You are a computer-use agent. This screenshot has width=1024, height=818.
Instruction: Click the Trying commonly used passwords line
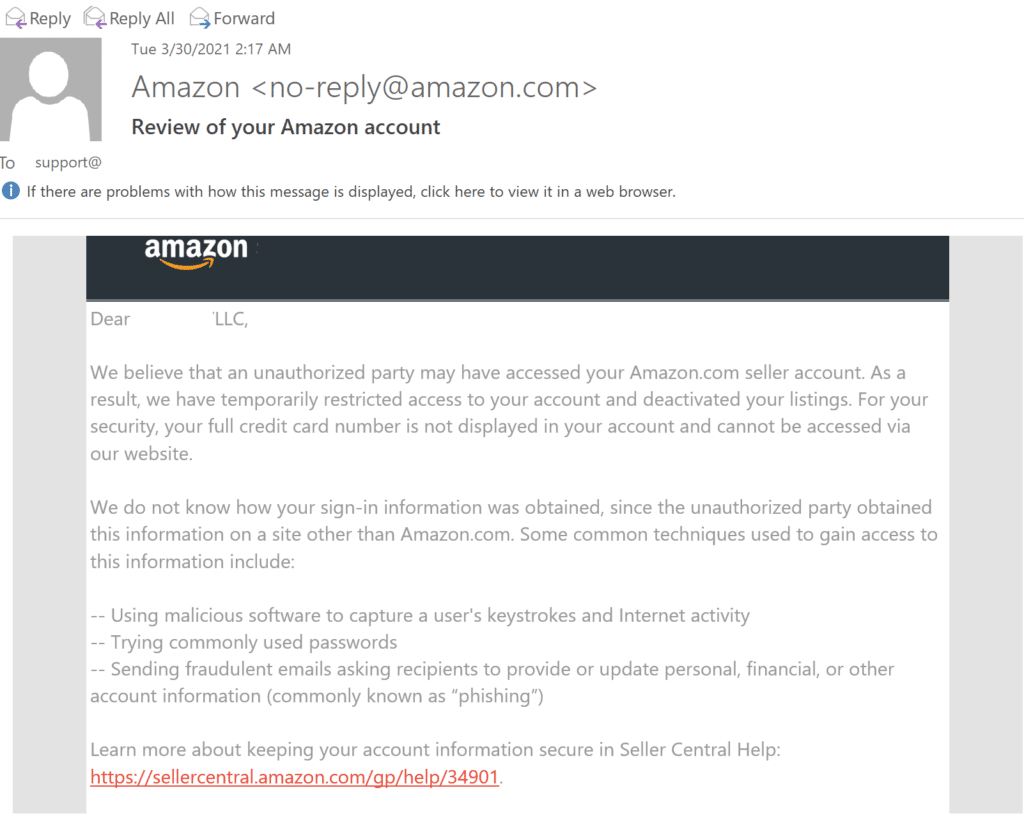pos(244,642)
